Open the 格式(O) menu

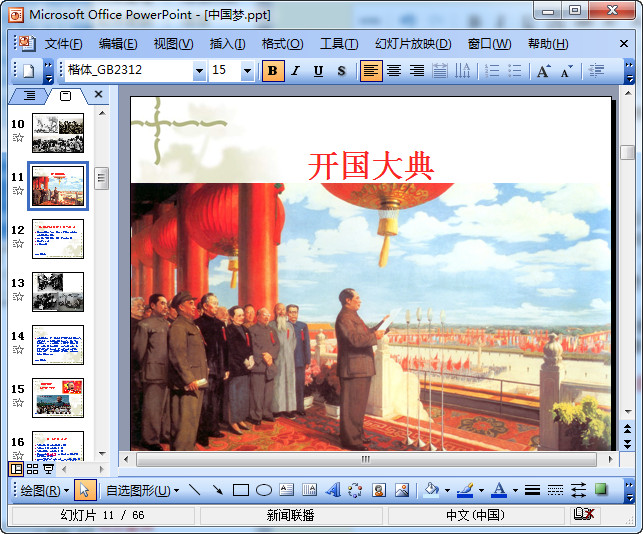(x=283, y=43)
